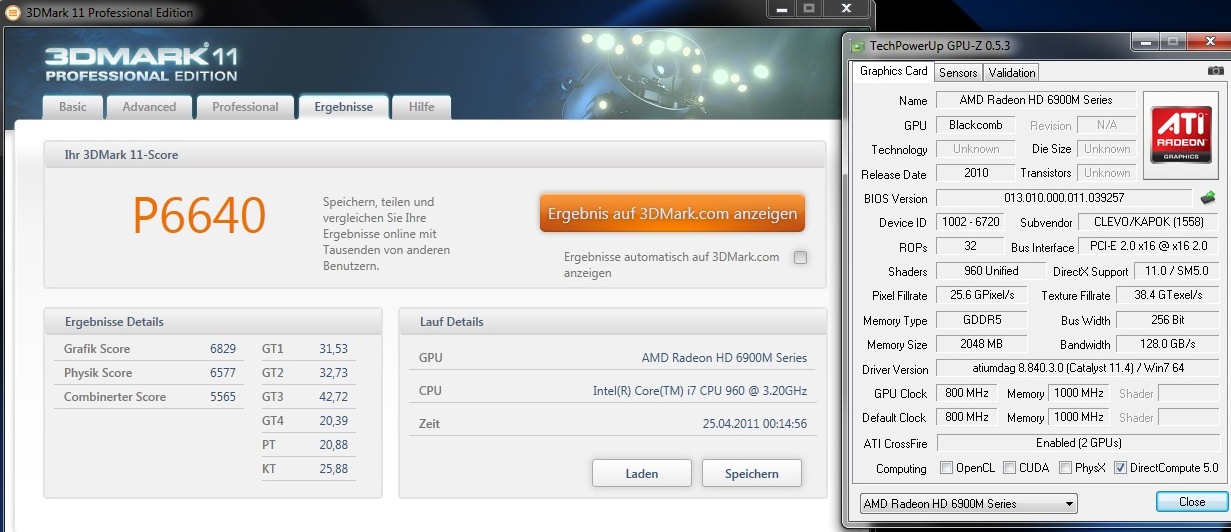
Task: Click the Pixel Fillrate field 25.6 GPixel/s
Action: click(984, 295)
